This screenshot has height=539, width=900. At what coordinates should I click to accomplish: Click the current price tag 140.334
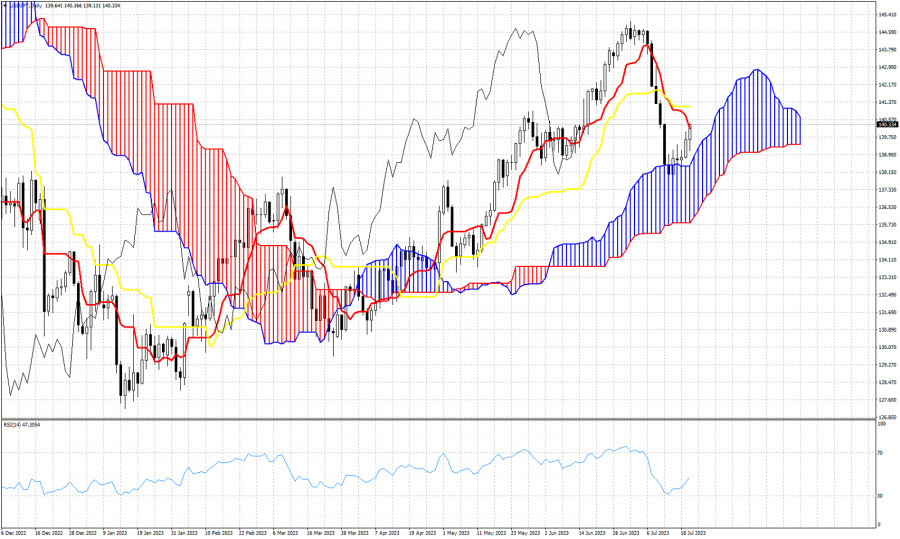(x=887, y=124)
